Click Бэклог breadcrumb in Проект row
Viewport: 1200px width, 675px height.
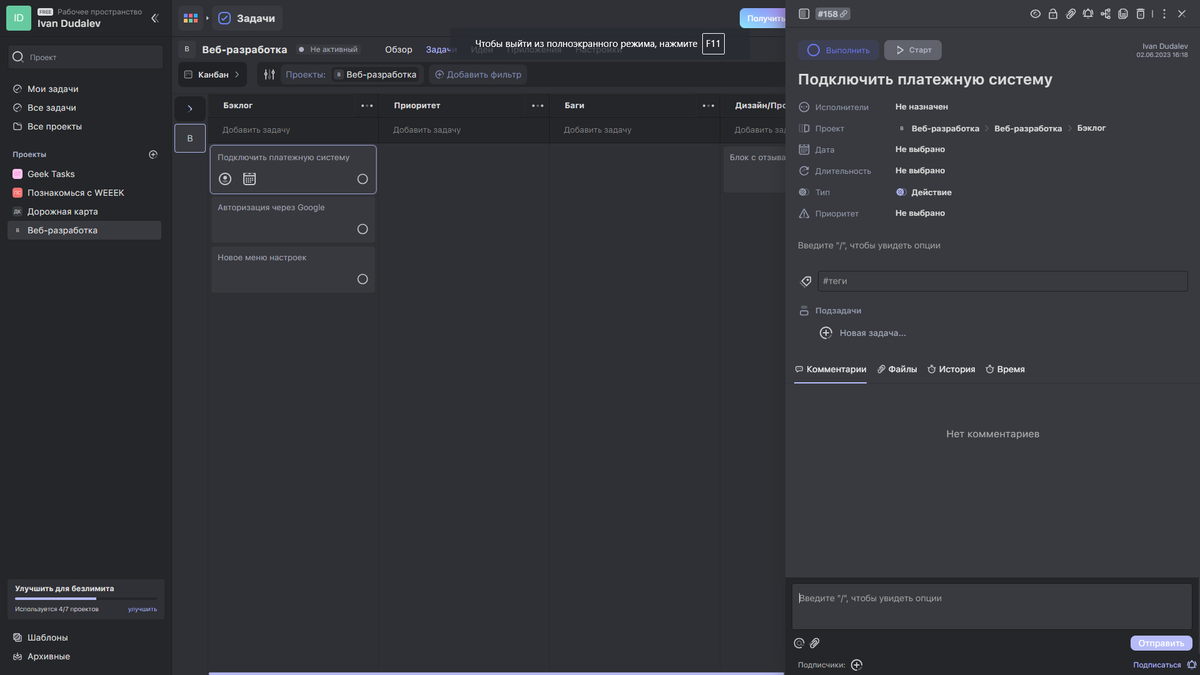click(x=1091, y=128)
